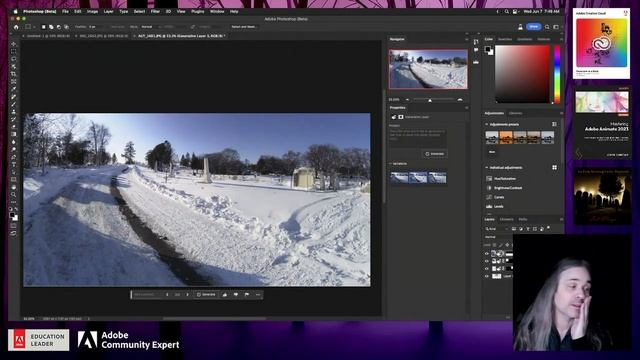Choose Add to Selection mode icon

coord(51,27)
